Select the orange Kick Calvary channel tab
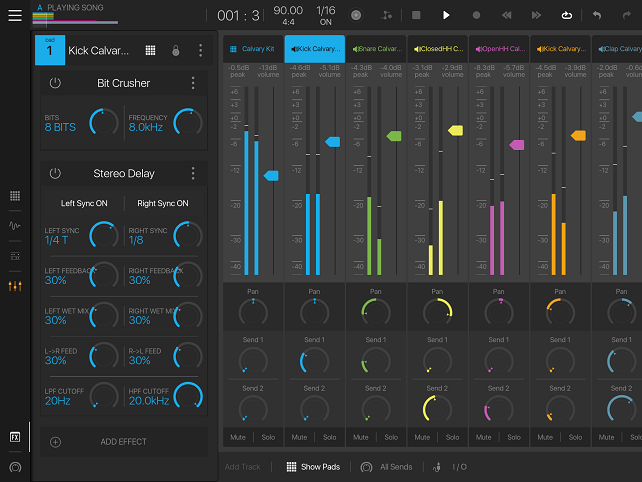This screenshot has width=642, height=482. click(x=561, y=49)
